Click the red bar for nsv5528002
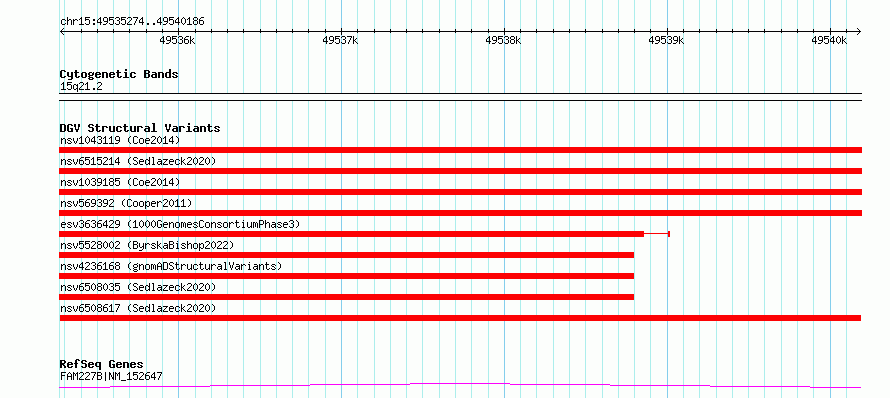The width and height of the screenshot is (890, 398). [347, 255]
